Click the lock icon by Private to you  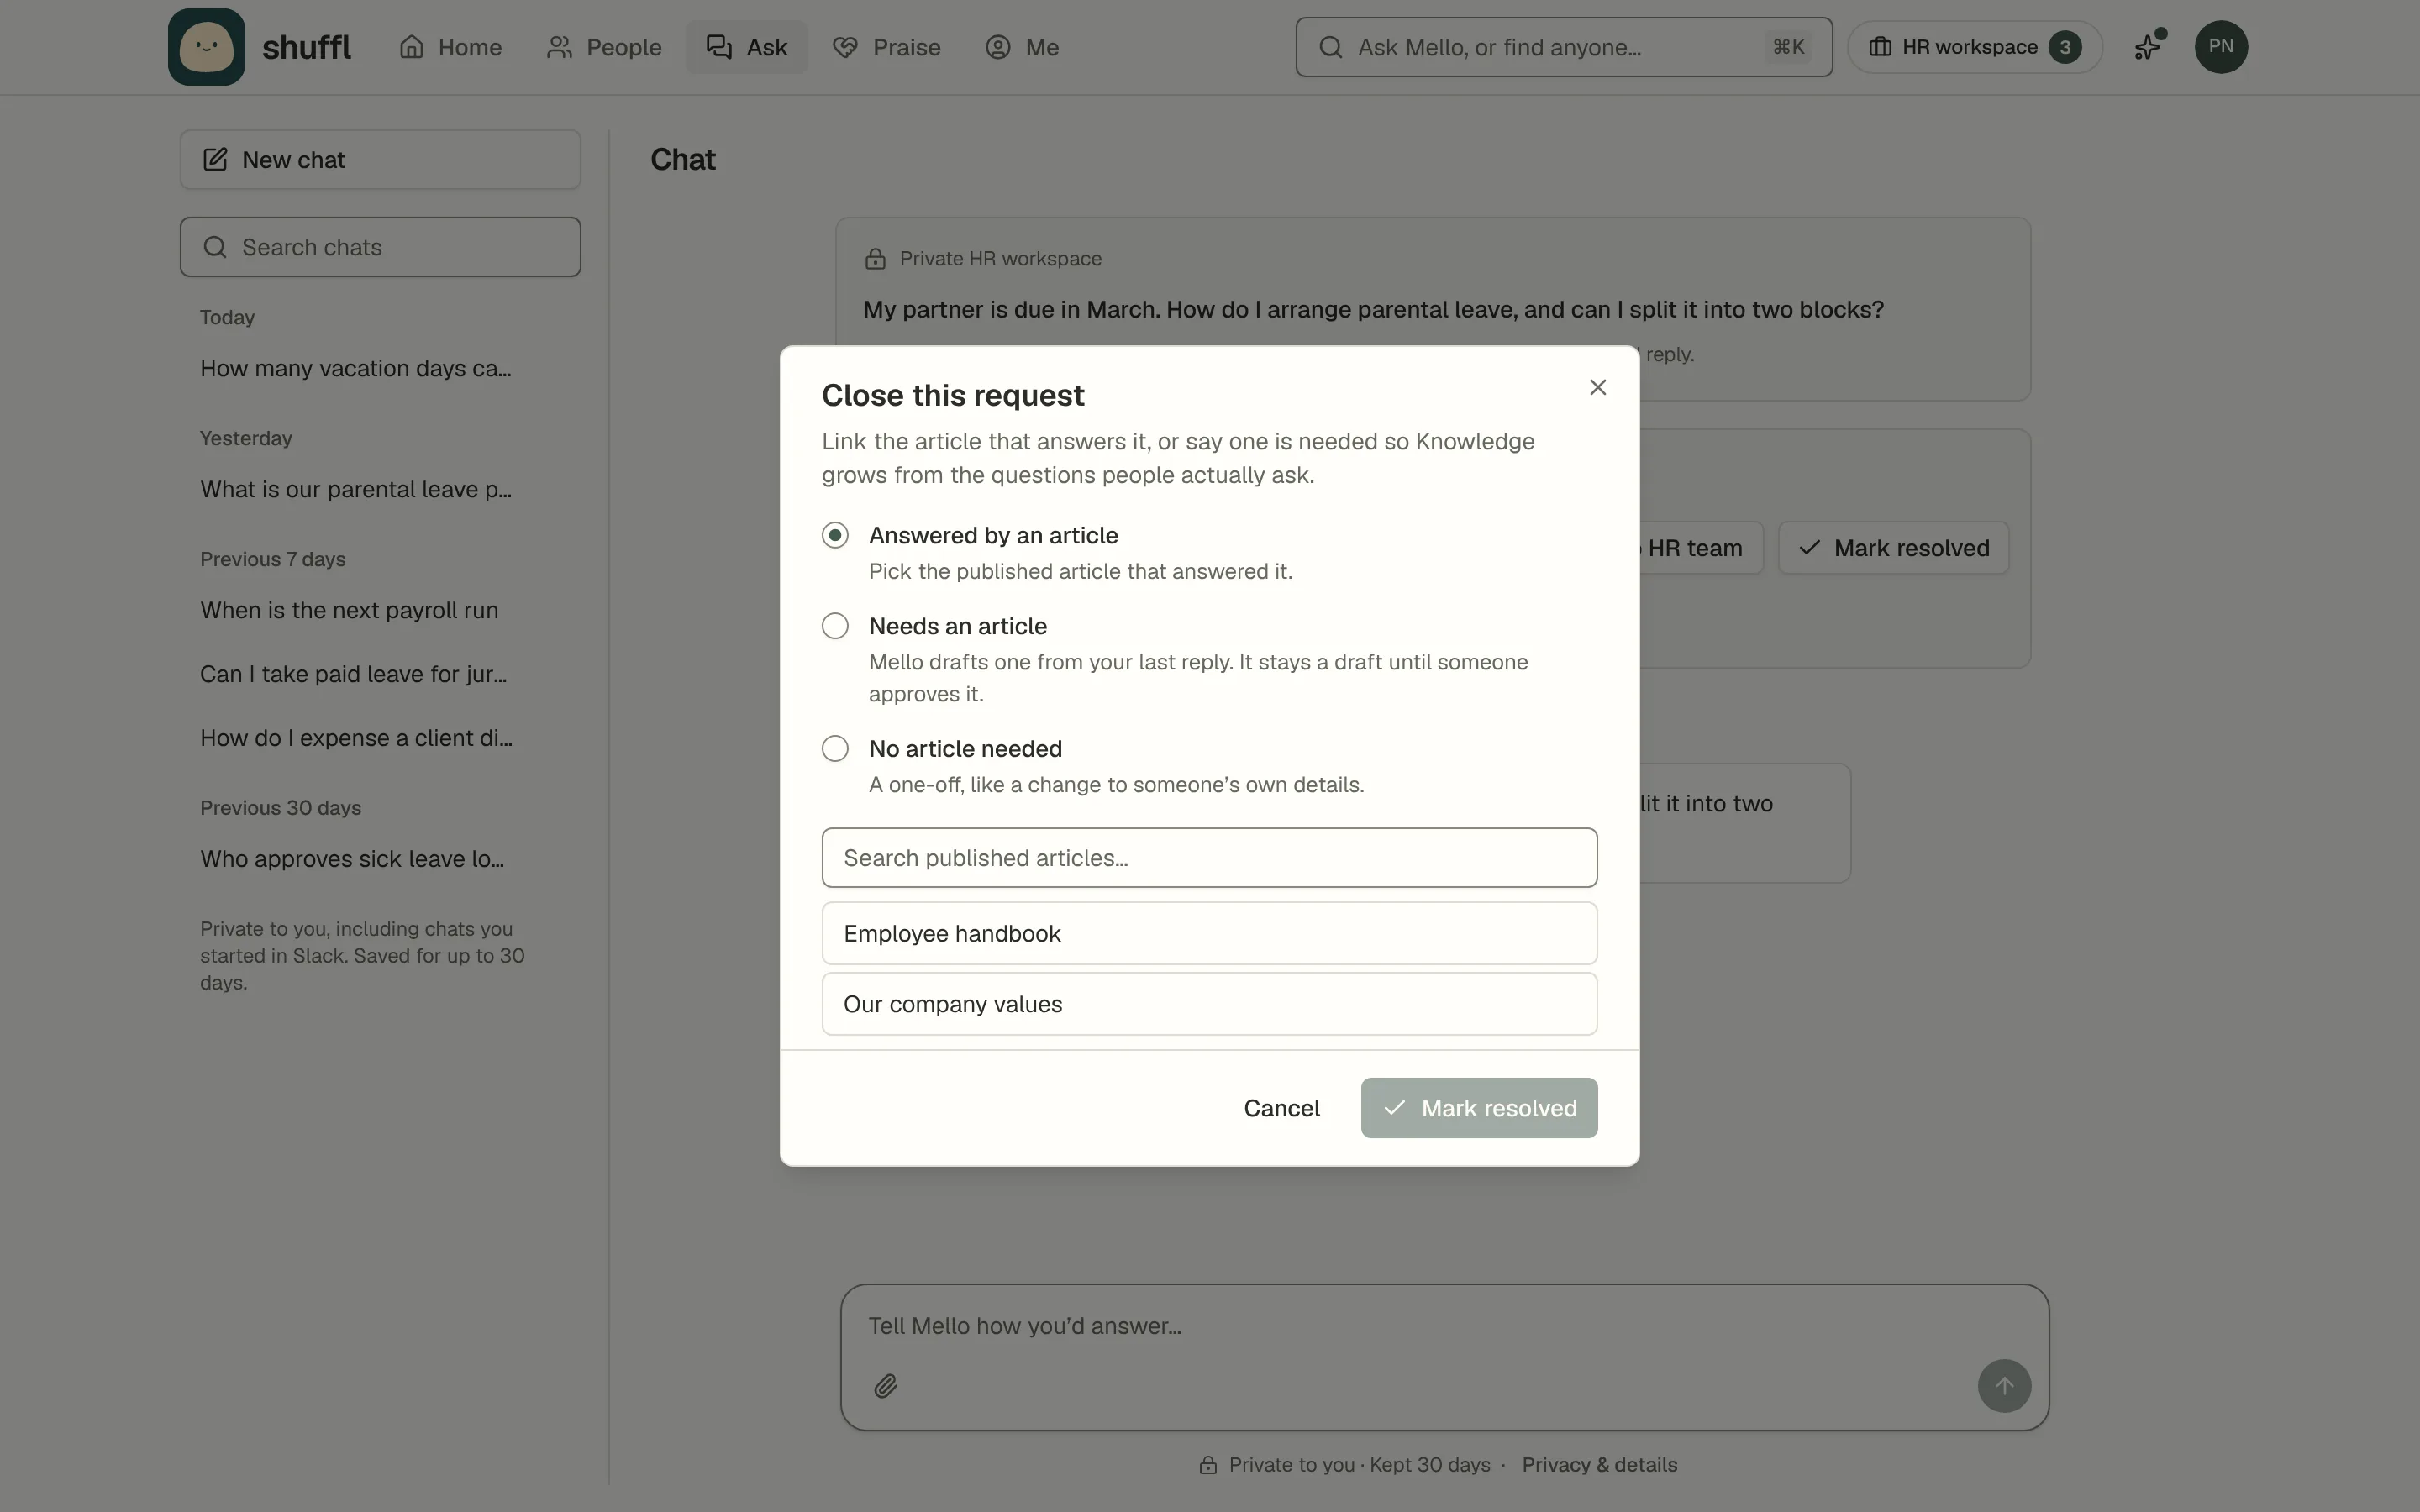[x=1208, y=1465]
